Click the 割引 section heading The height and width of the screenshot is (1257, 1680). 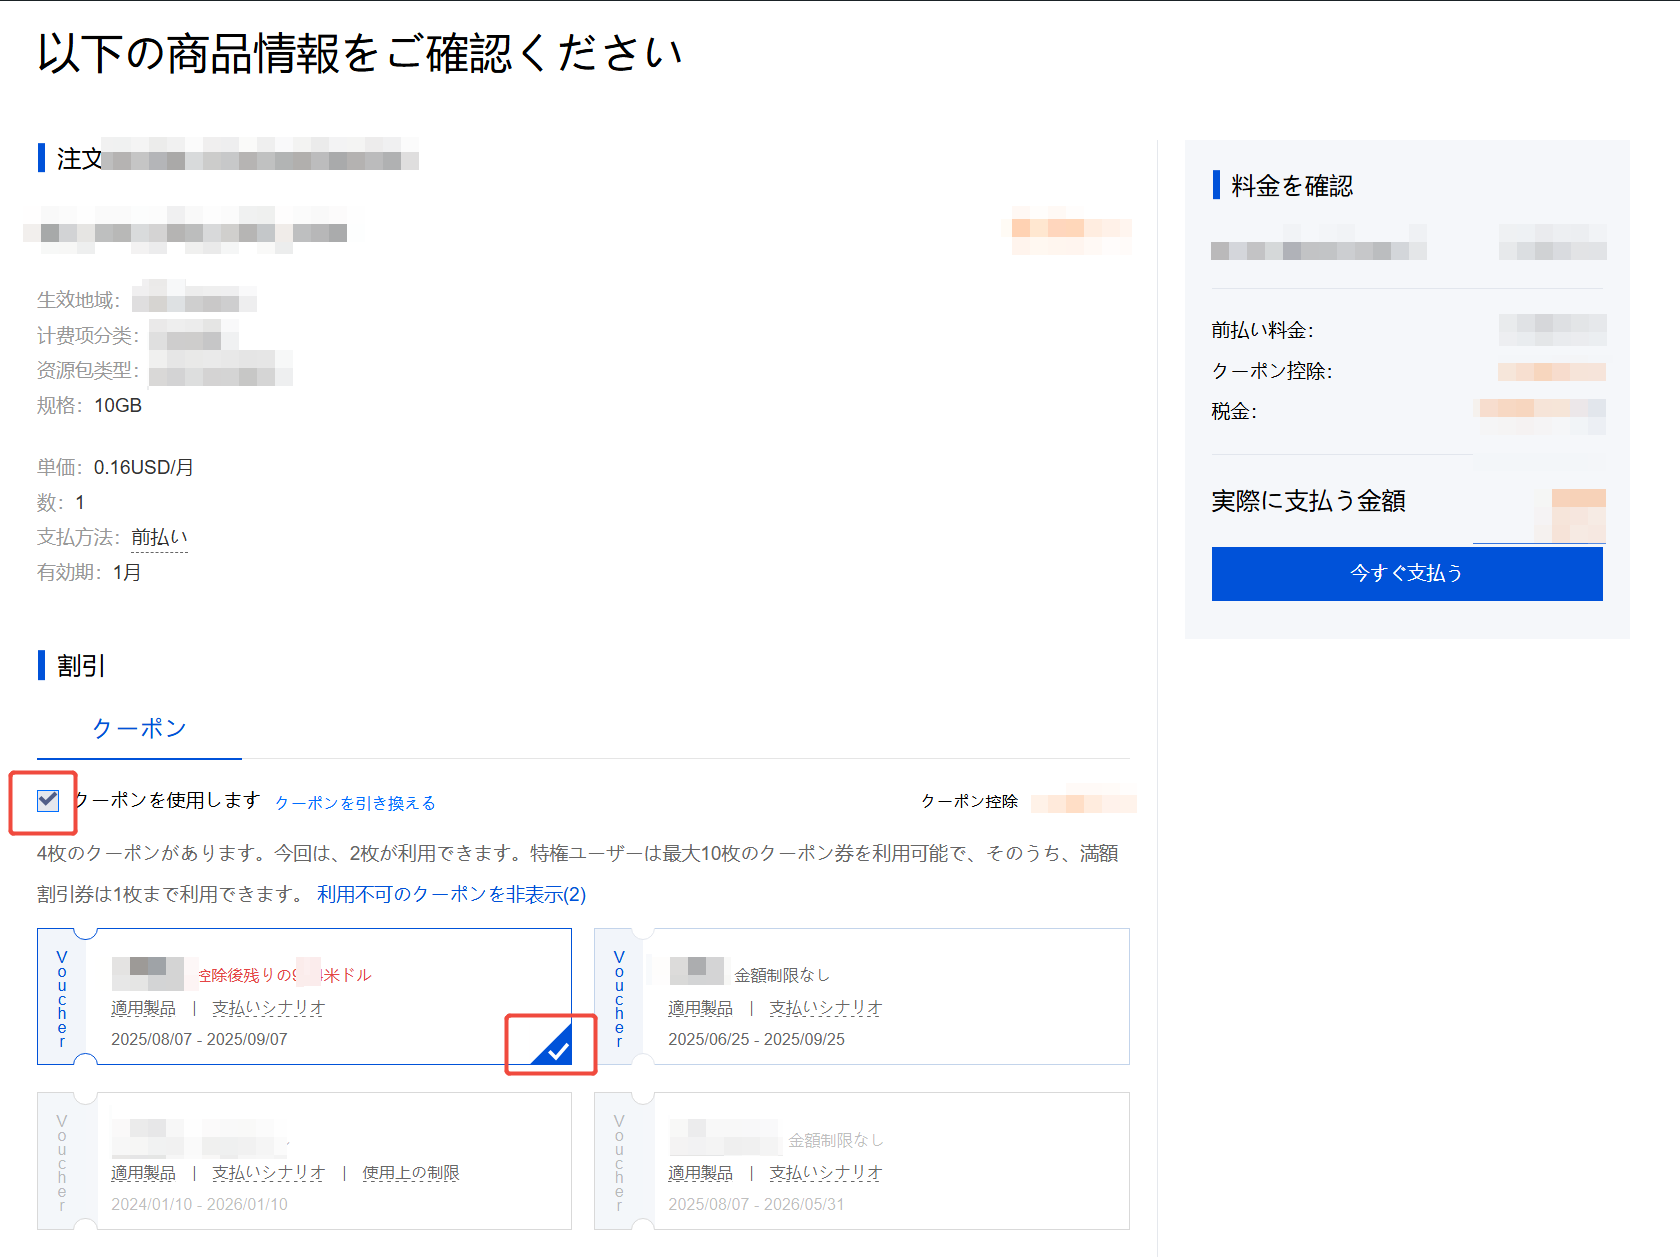coord(81,666)
